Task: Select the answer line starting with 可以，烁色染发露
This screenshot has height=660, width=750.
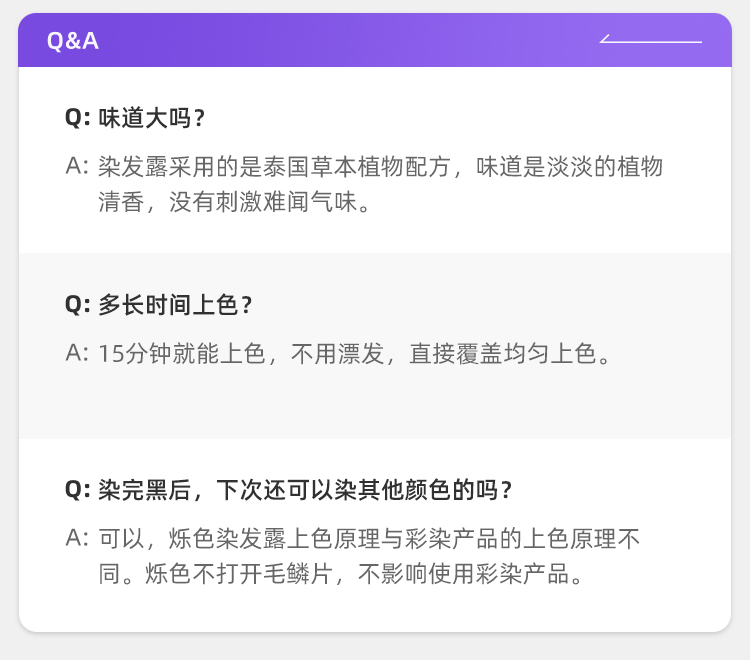Action: [x=368, y=539]
